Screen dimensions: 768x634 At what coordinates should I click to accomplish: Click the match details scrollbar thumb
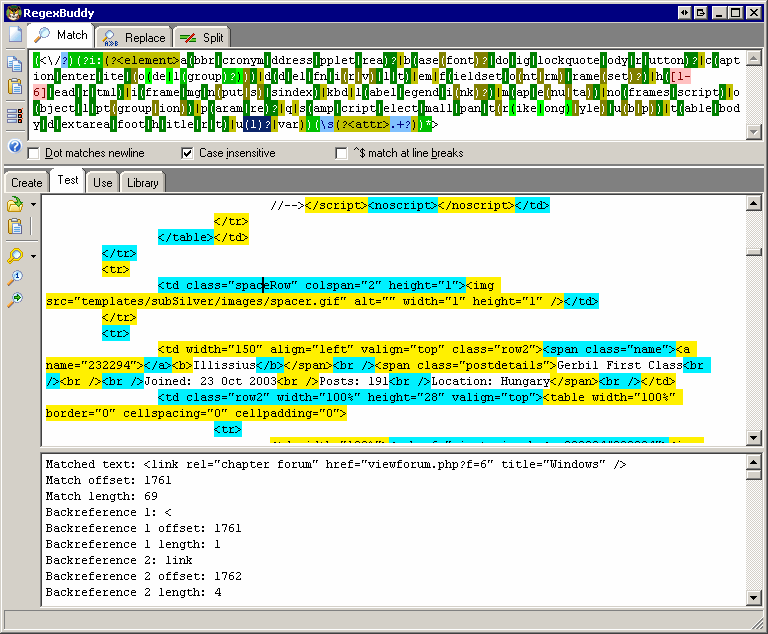coord(754,474)
